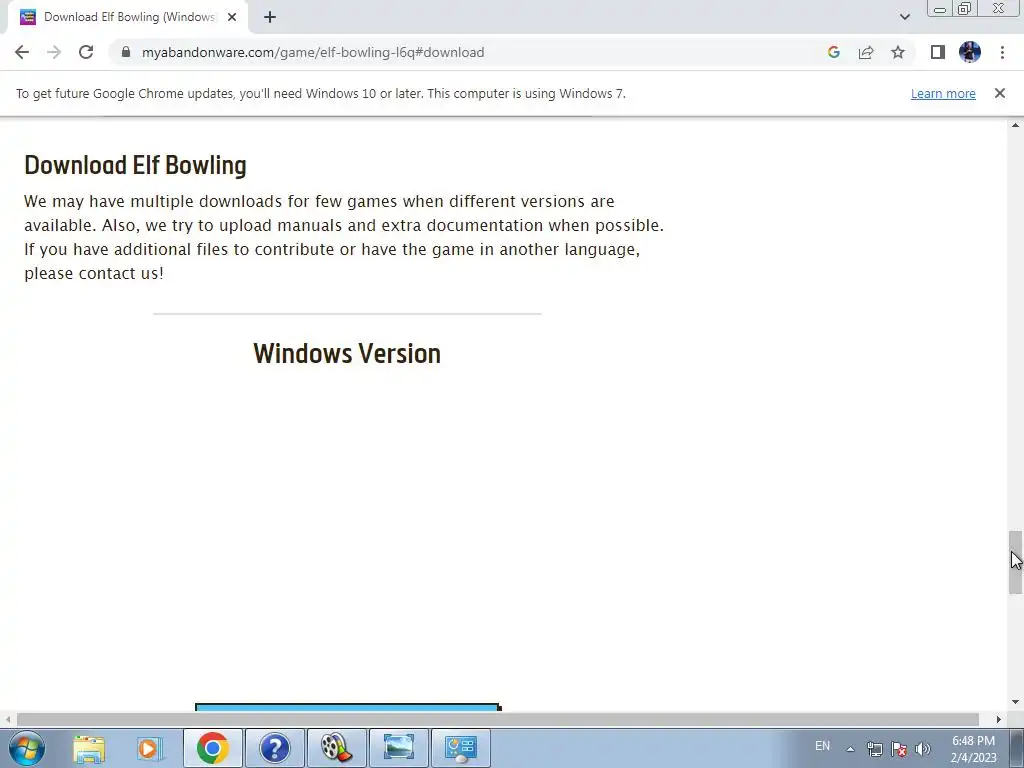The width and height of the screenshot is (1024, 768).
Task: Switch to Chrome in the taskbar
Action: (x=212, y=748)
